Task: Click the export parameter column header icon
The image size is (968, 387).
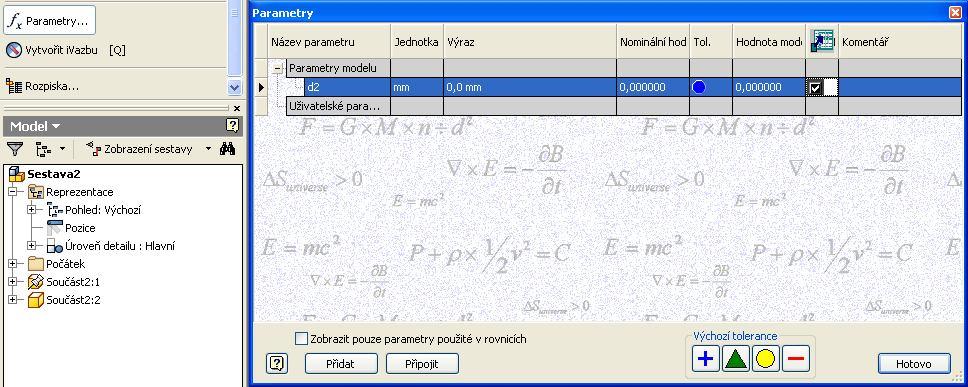Action: click(x=822, y=42)
